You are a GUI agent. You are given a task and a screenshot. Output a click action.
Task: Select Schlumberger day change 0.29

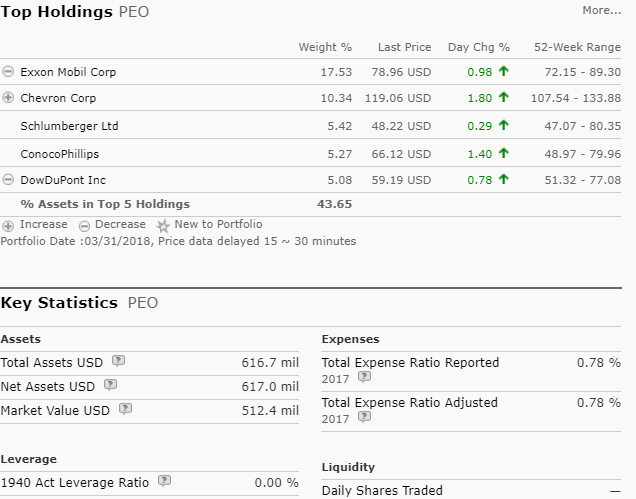pyautogui.click(x=479, y=126)
